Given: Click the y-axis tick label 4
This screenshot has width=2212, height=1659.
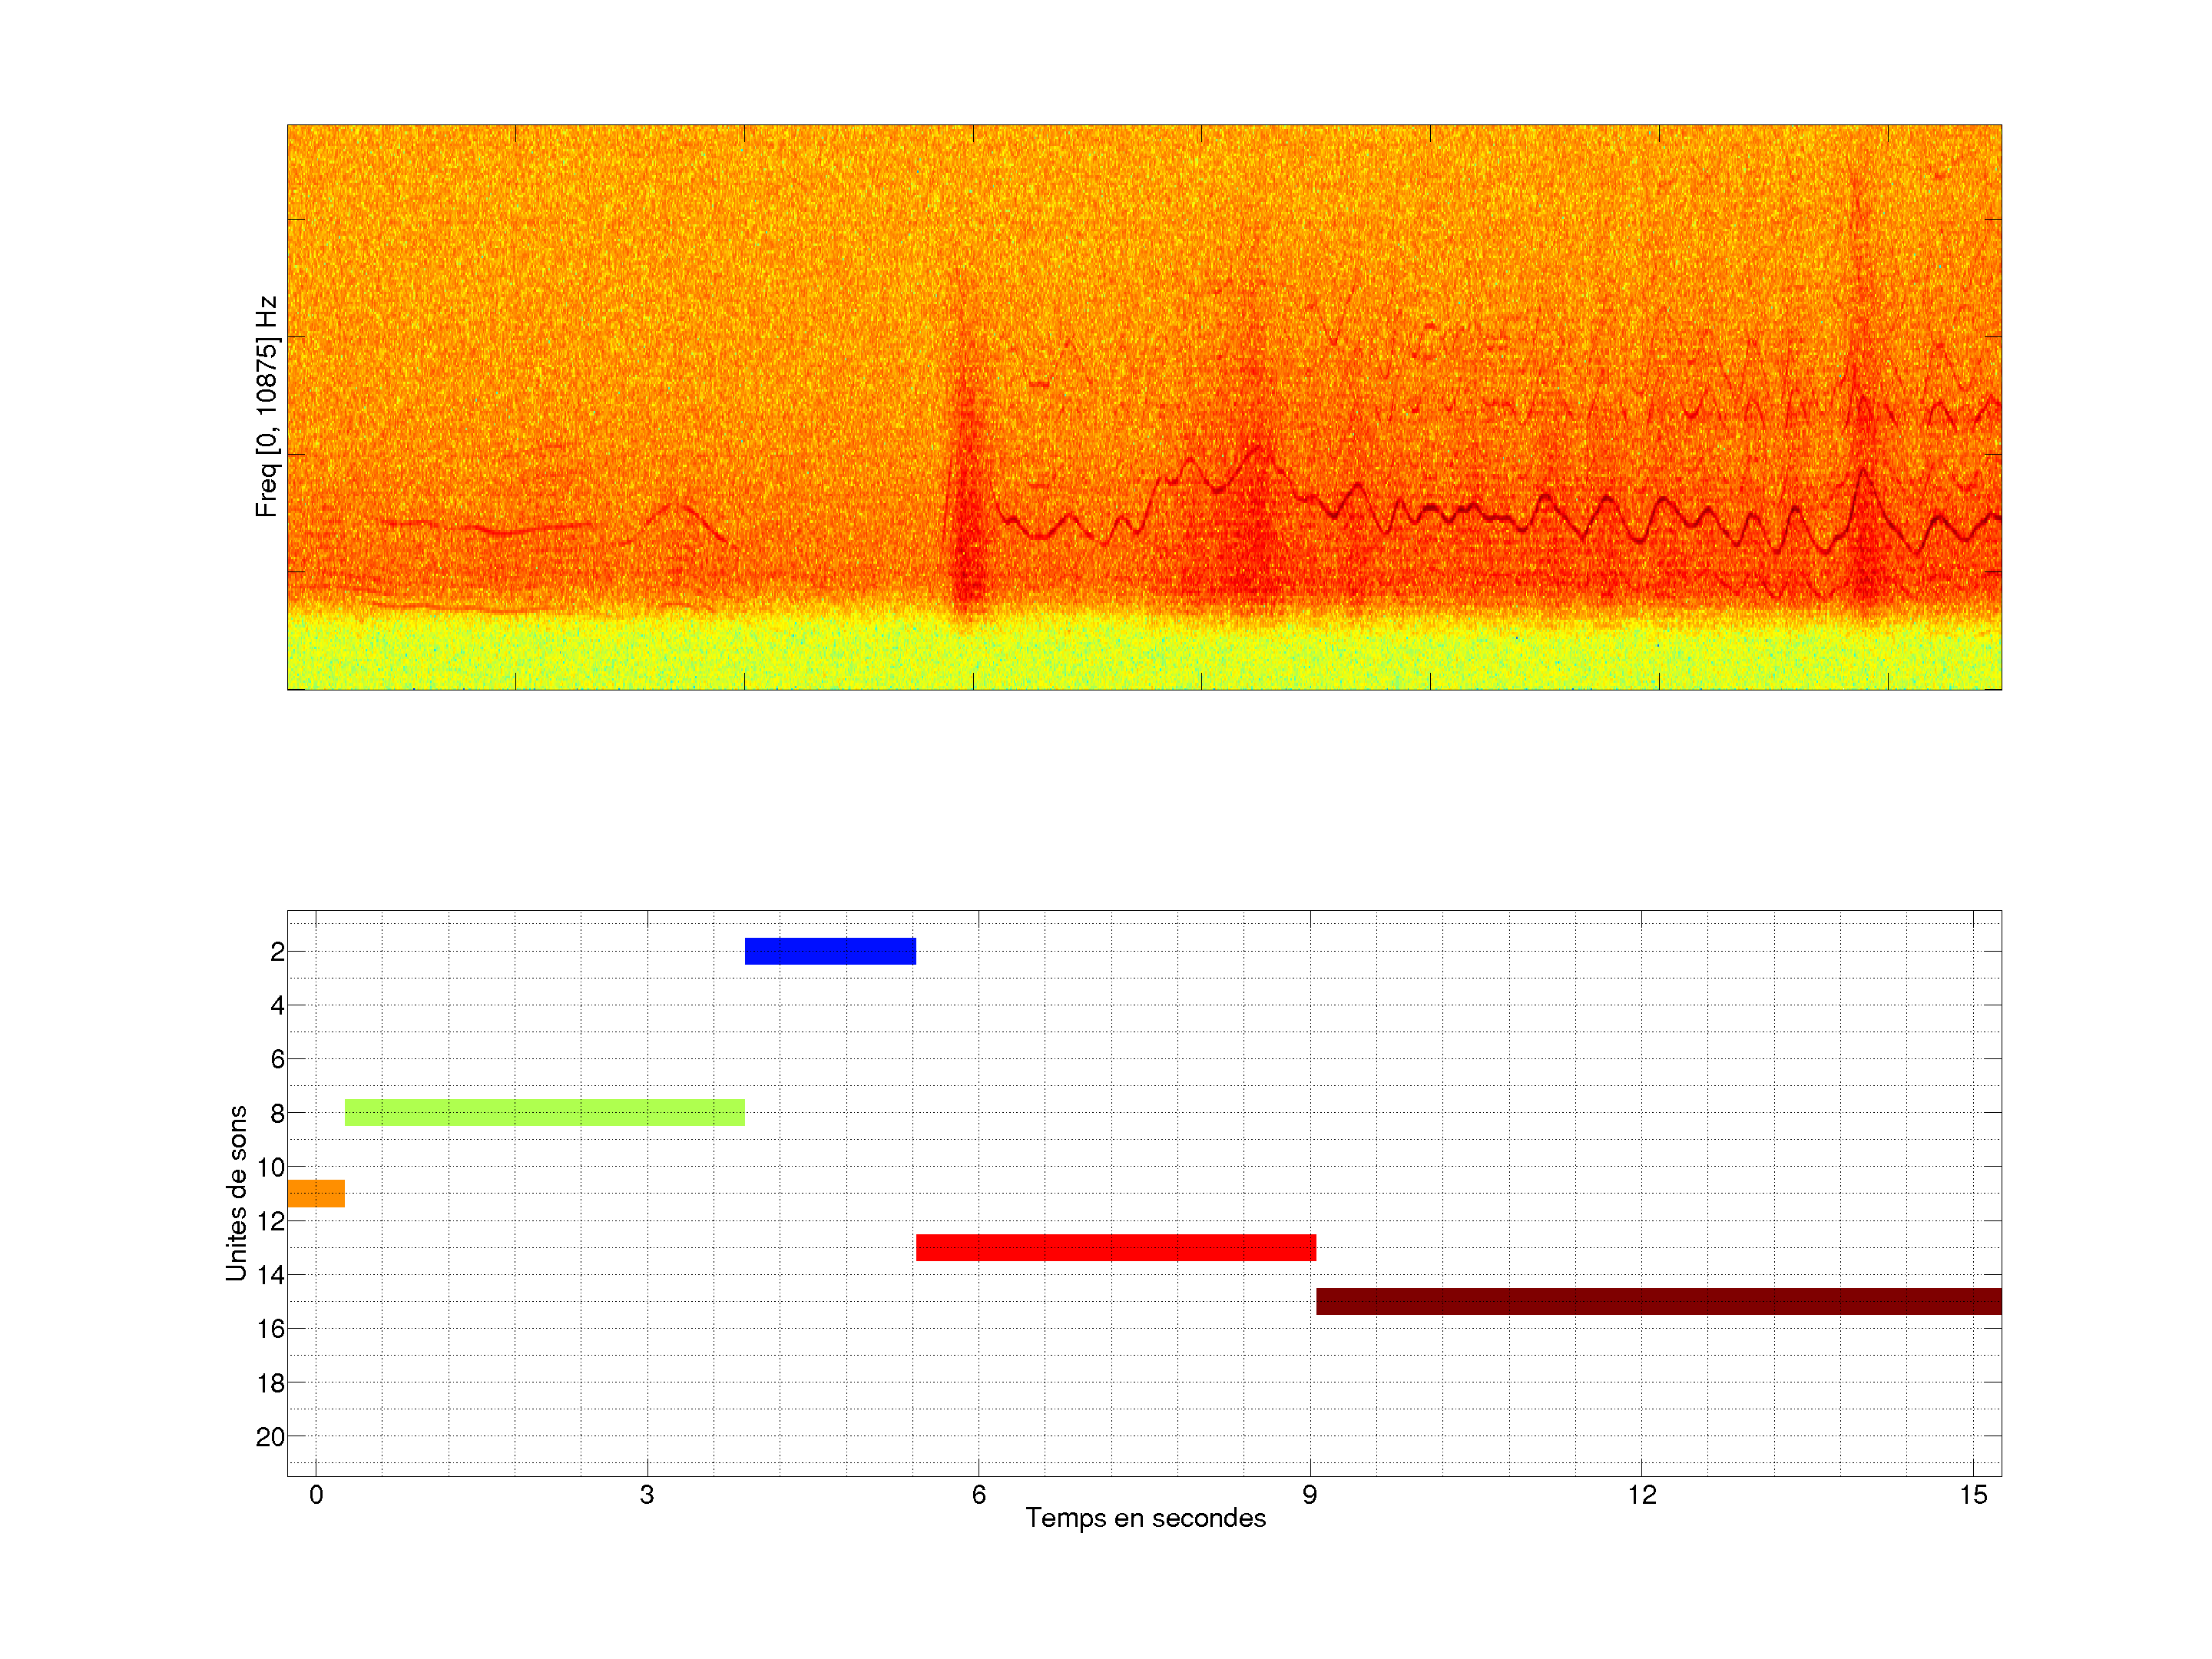Looking at the screenshot, I should pyautogui.click(x=277, y=1005).
